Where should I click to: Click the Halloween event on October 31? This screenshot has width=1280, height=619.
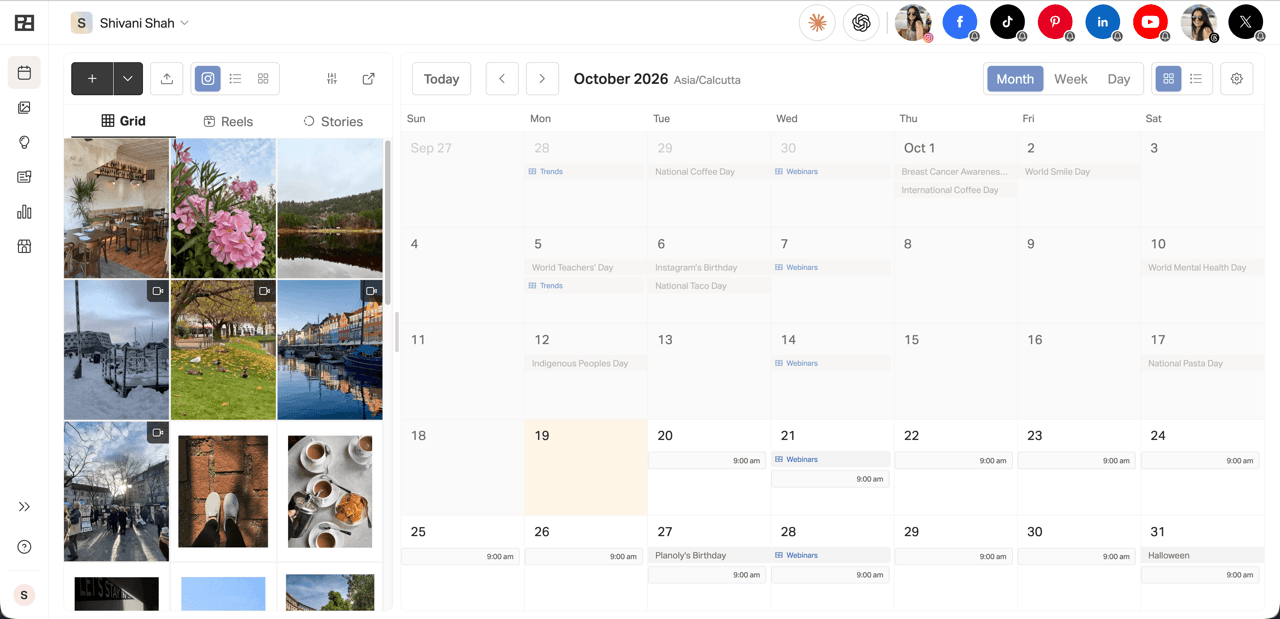point(1202,556)
